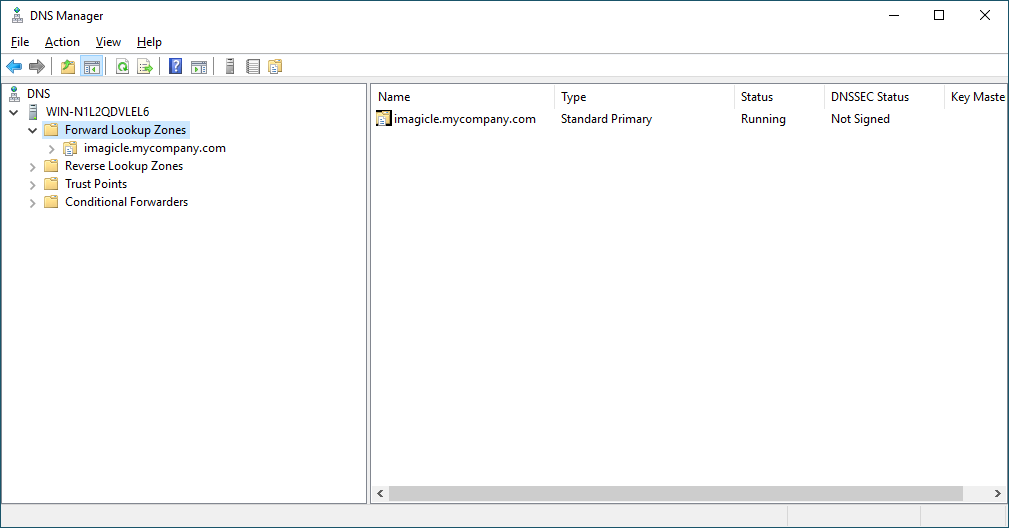Click the Export List toolbar icon
1009x528 pixels.
[x=145, y=67]
